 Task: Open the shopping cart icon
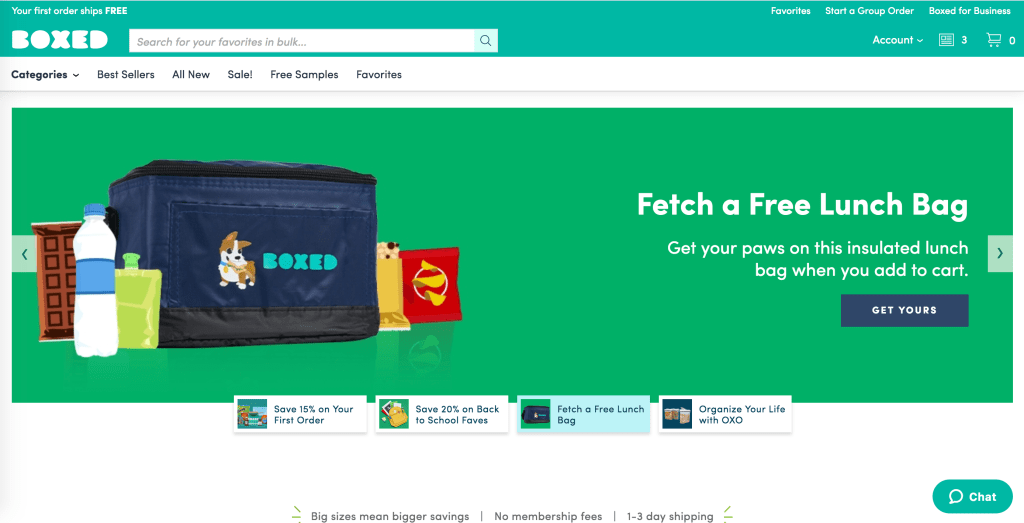click(994, 40)
